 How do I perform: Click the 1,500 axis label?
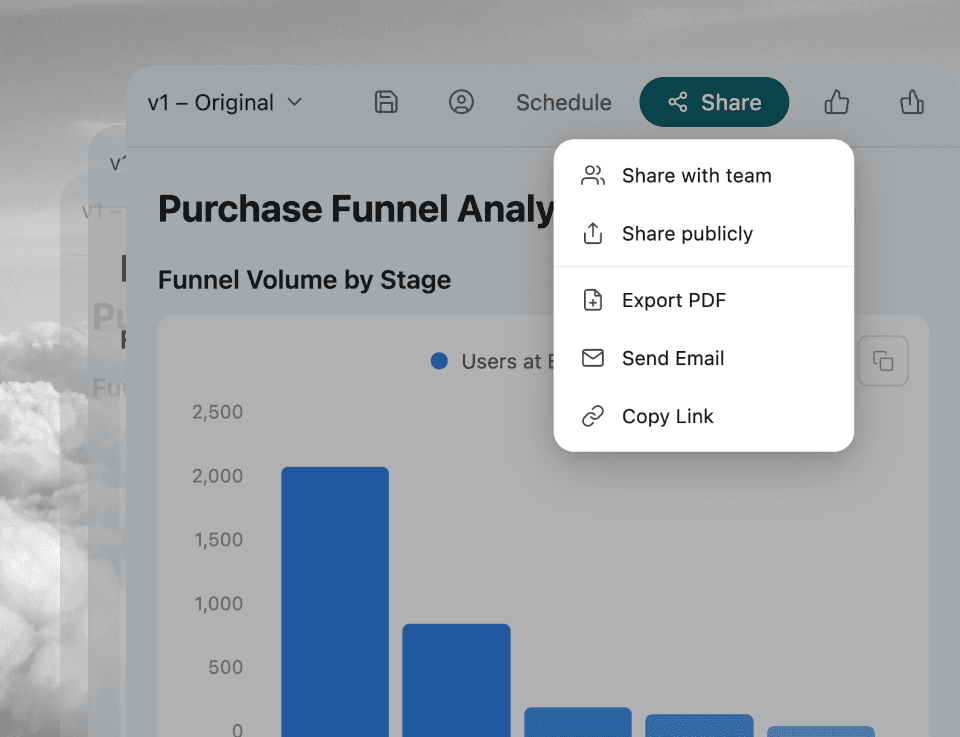[219, 539]
